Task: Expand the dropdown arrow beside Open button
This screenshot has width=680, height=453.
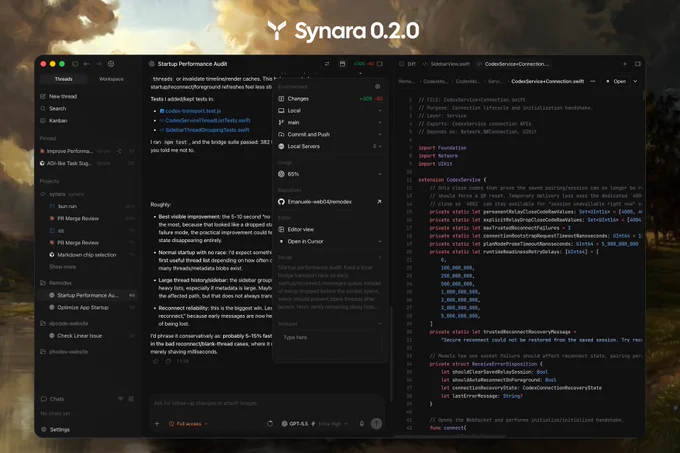Action: (635, 81)
